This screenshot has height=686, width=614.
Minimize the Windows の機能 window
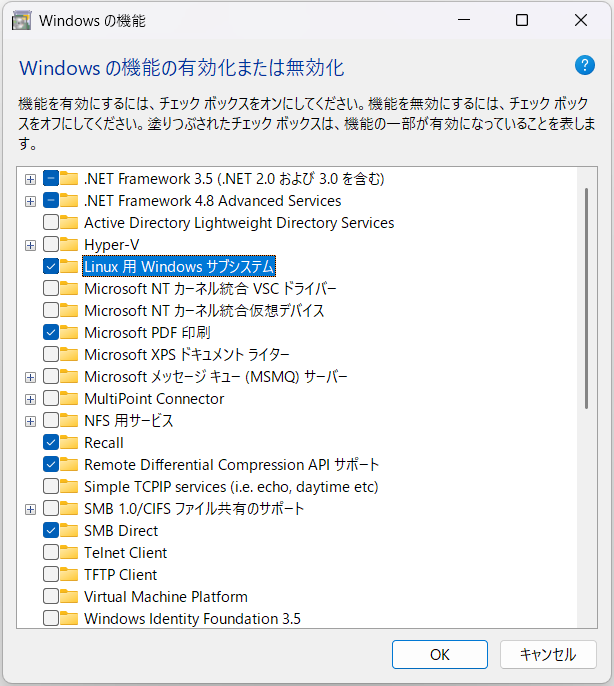[464, 20]
